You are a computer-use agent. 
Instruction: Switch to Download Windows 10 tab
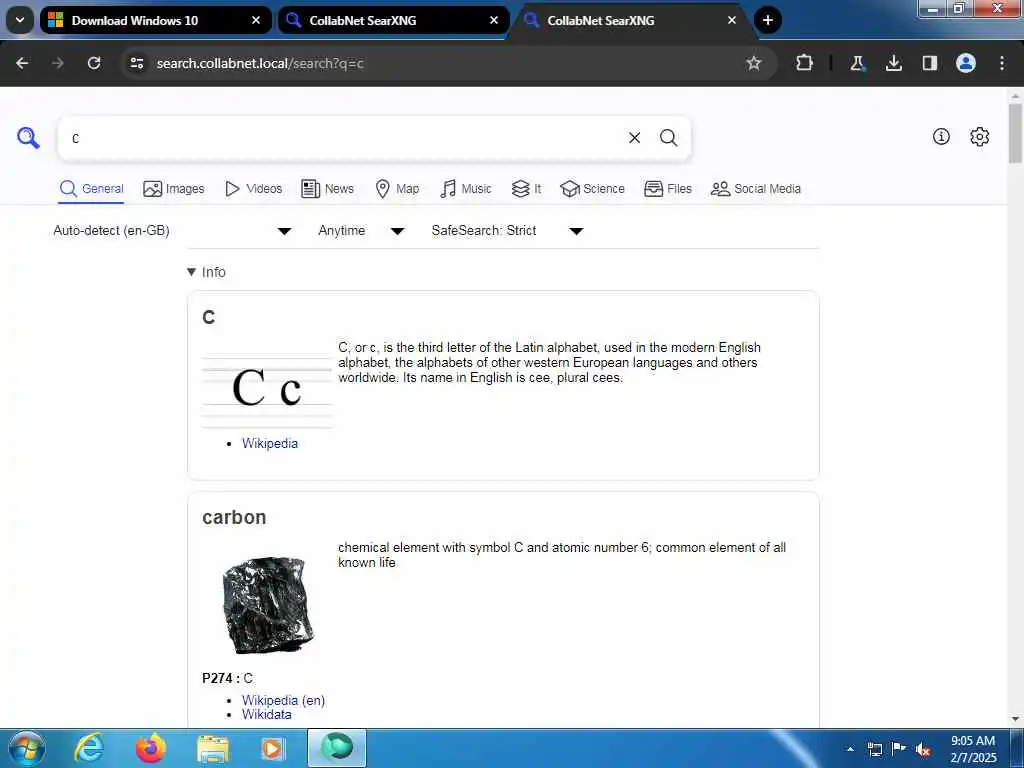(x=155, y=20)
